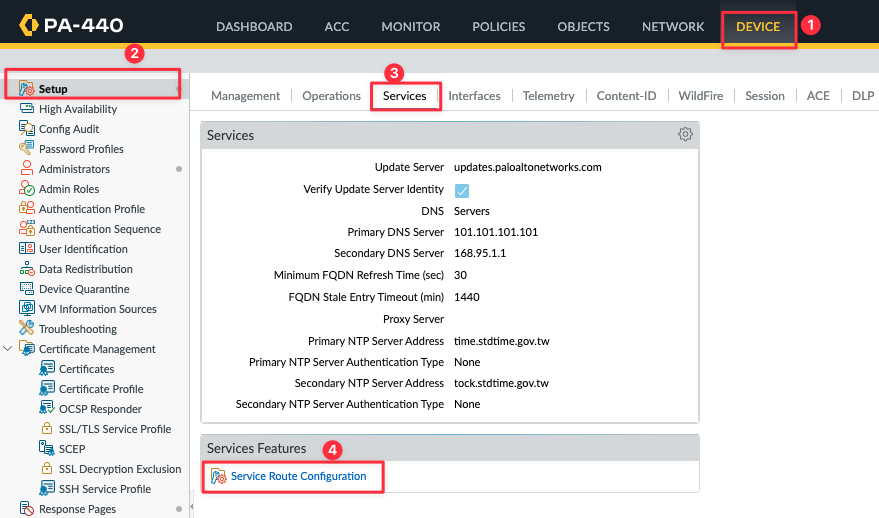
Task: Click the update server value updates.paloaltonetworks.com
Action: pos(528,167)
